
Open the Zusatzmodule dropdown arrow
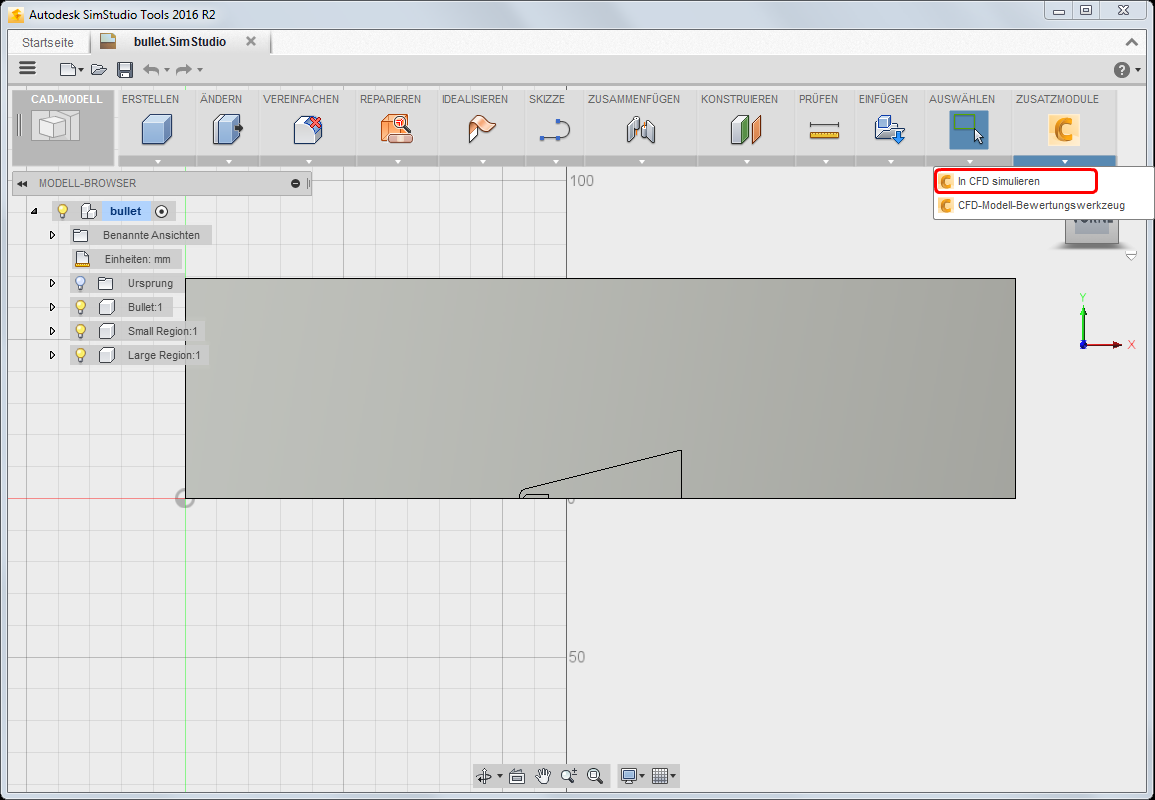[1064, 161]
